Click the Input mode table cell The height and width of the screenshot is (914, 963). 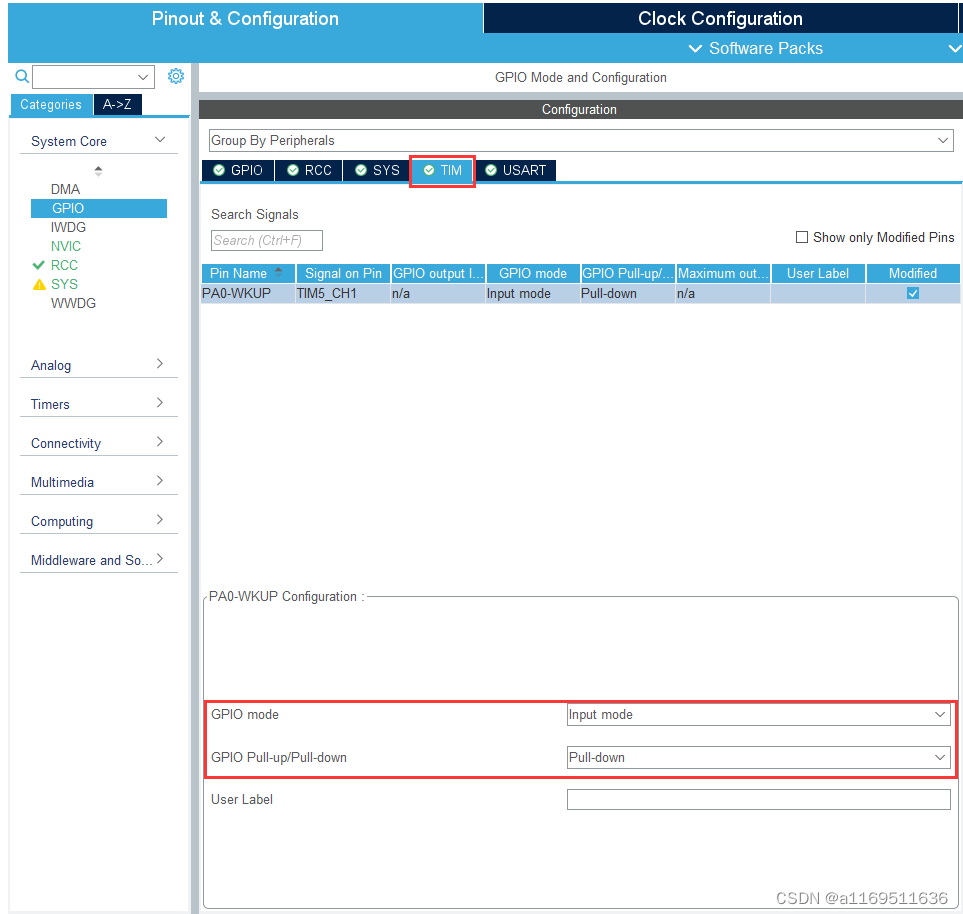click(x=532, y=293)
